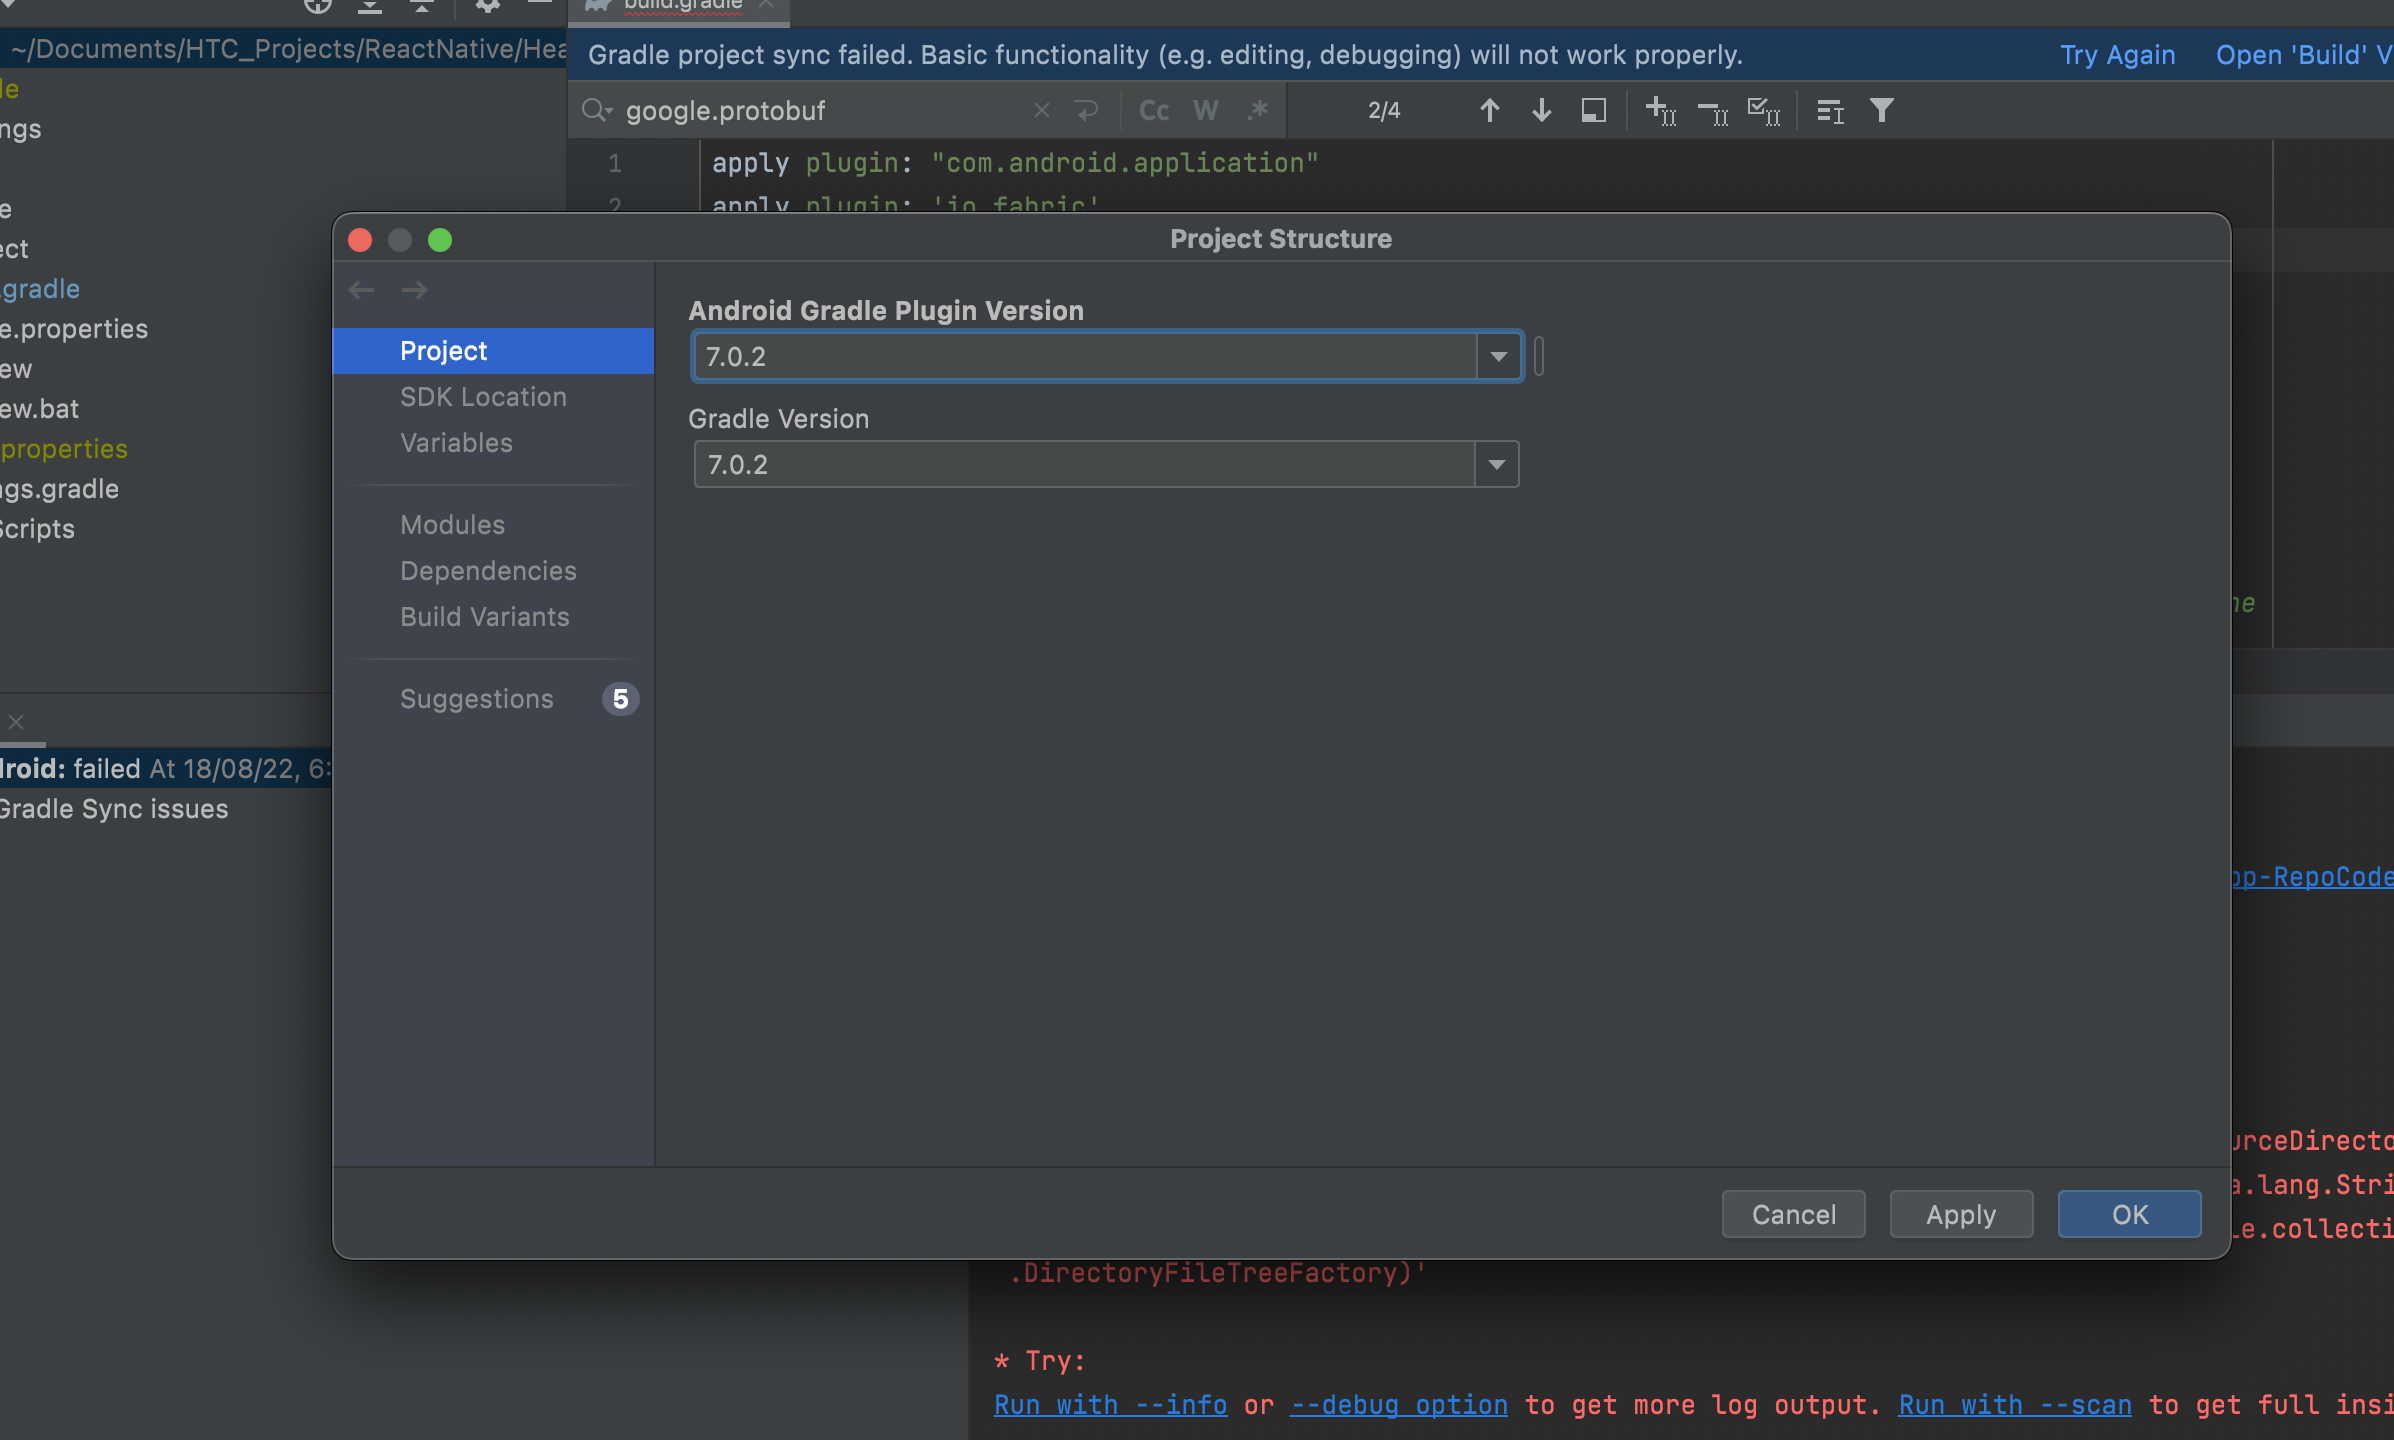Click the filter search results icon
This screenshot has height=1440, width=2394.
click(x=1881, y=110)
